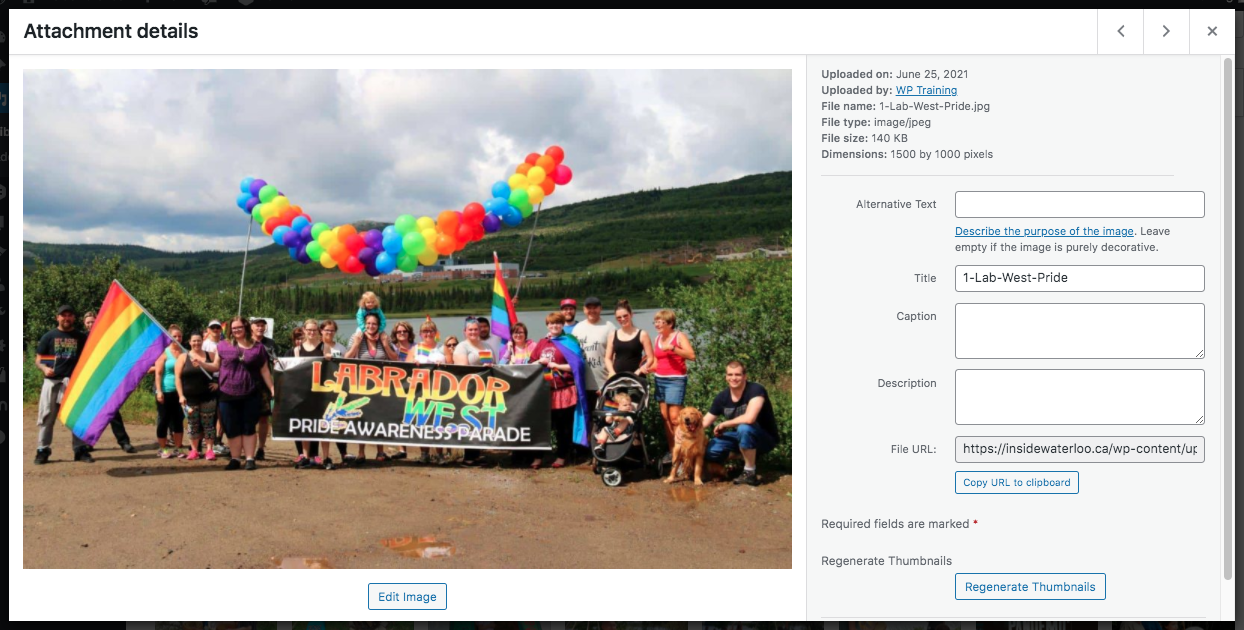Follow 'Describe the purpose of the image' link
Screen dimensions: 1244x630
click(1044, 231)
